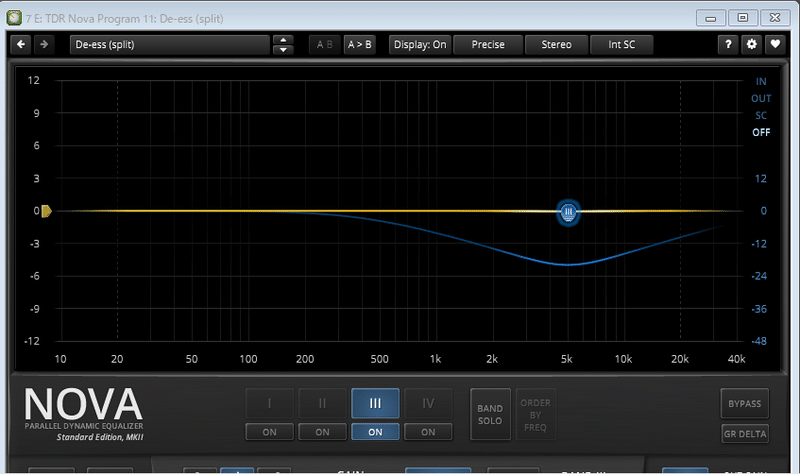The height and width of the screenshot is (475, 800).
Task: Click the NOVA logo
Action: (x=83, y=405)
